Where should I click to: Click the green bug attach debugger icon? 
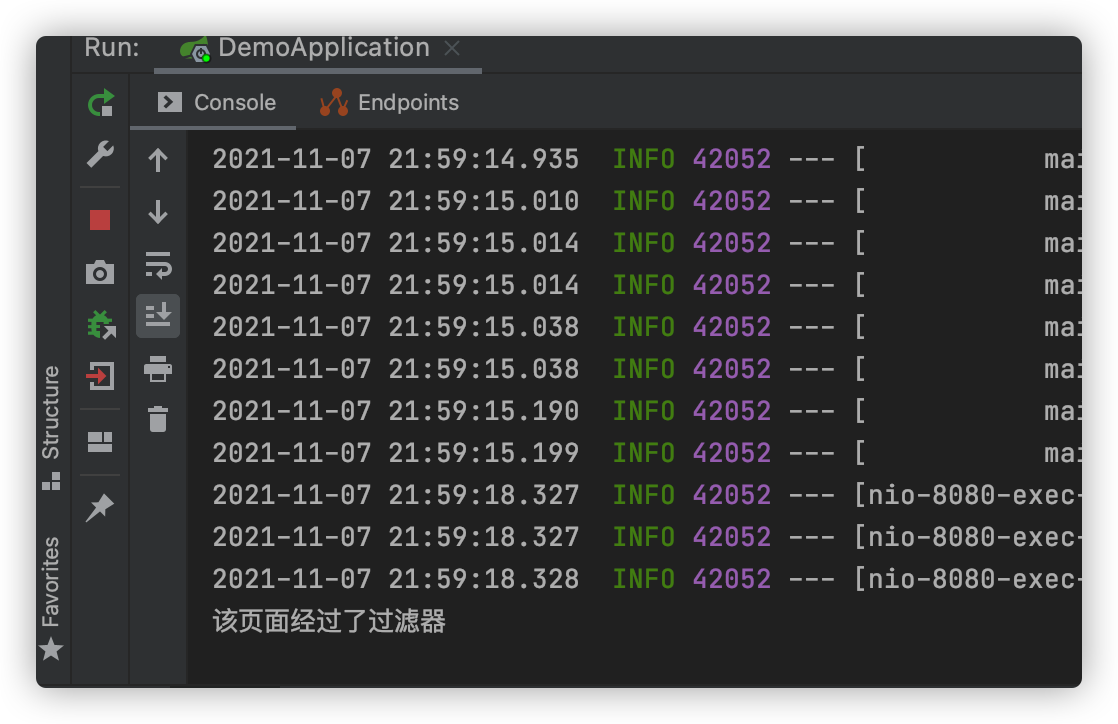[x=101, y=325]
